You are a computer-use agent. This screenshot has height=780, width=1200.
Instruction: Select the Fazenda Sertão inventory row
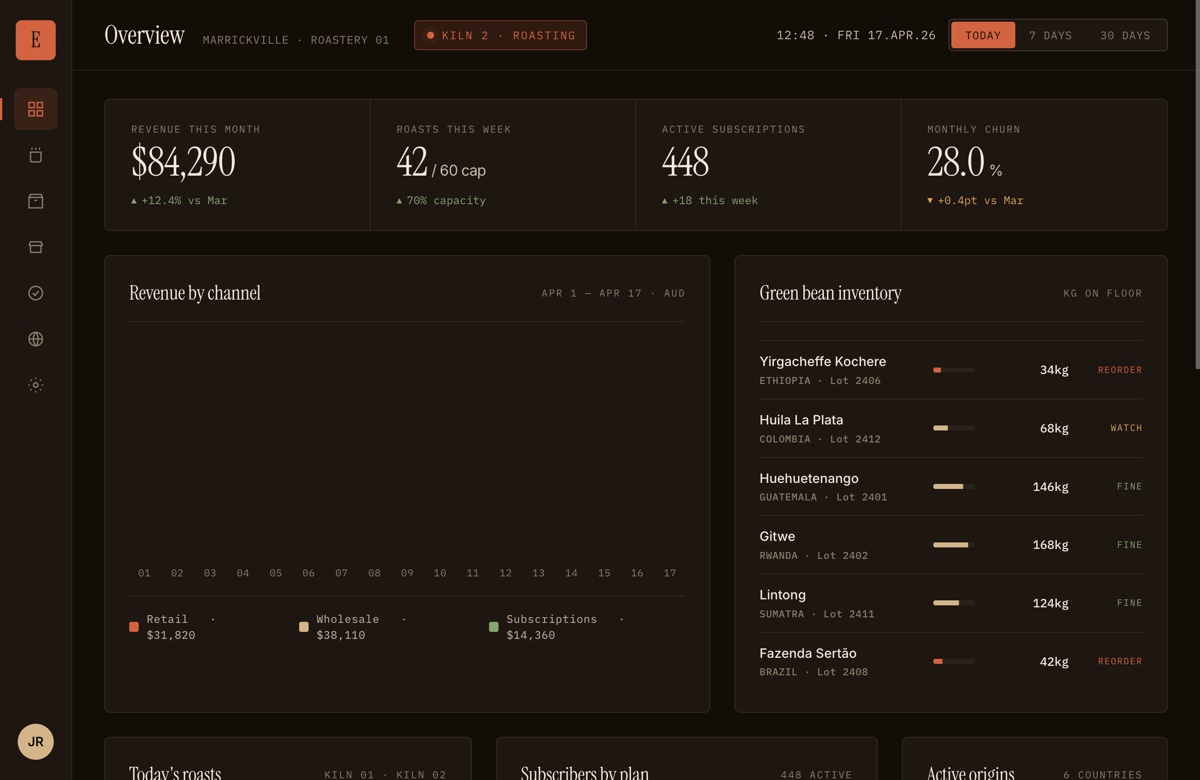950,661
